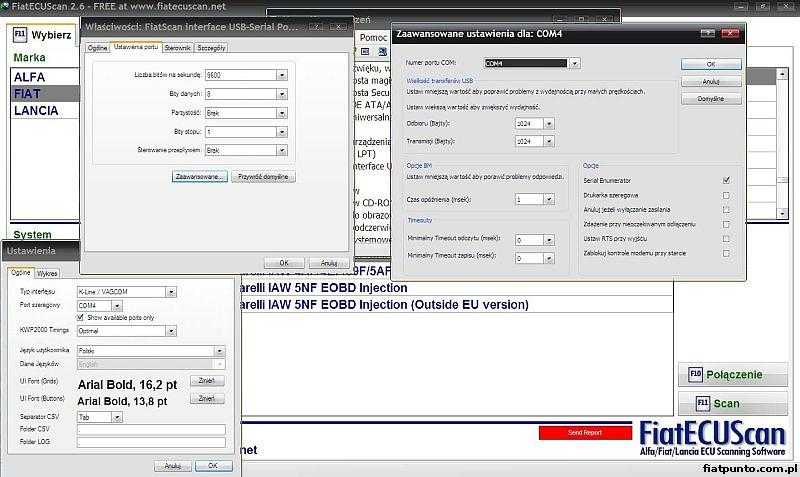Click the scroll-up arrow of the right list scrollbar
Viewport: 800px width, 477px height.
[x=782, y=74]
